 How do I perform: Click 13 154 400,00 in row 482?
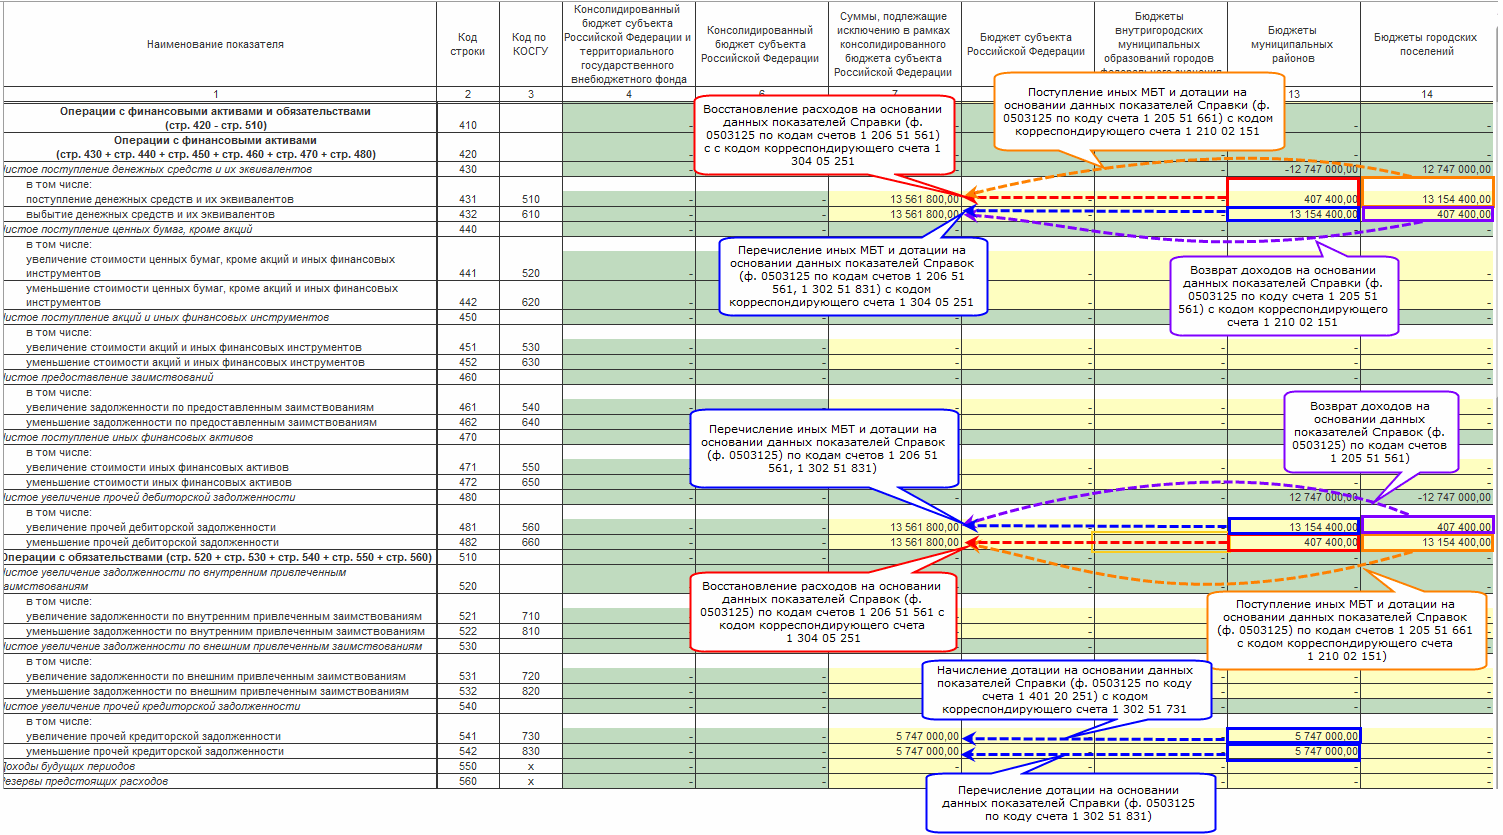pos(1456,542)
